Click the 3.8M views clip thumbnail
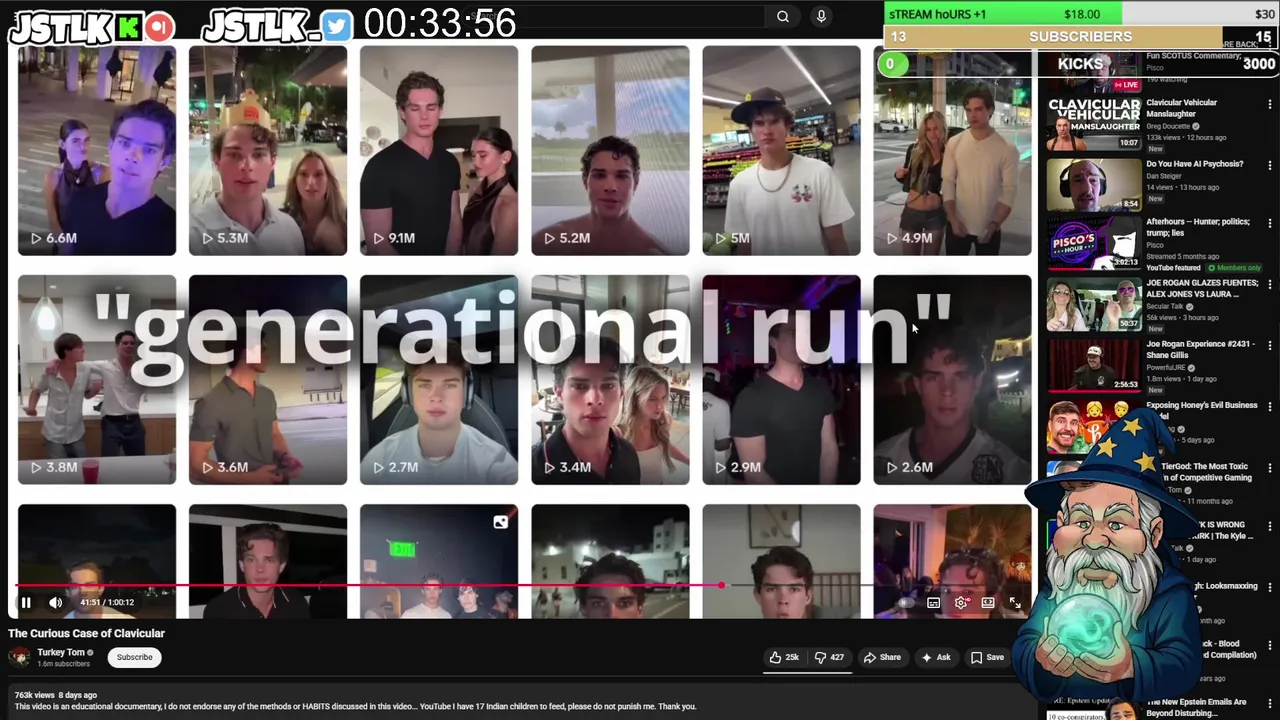The height and width of the screenshot is (720, 1280). click(97, 380)
